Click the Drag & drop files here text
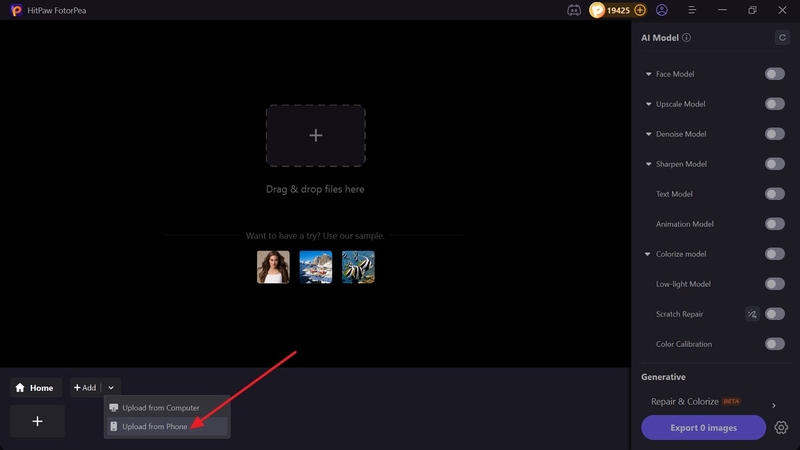Screen dimensions: 800x450 pyautogui.click(x=315, y=189)
